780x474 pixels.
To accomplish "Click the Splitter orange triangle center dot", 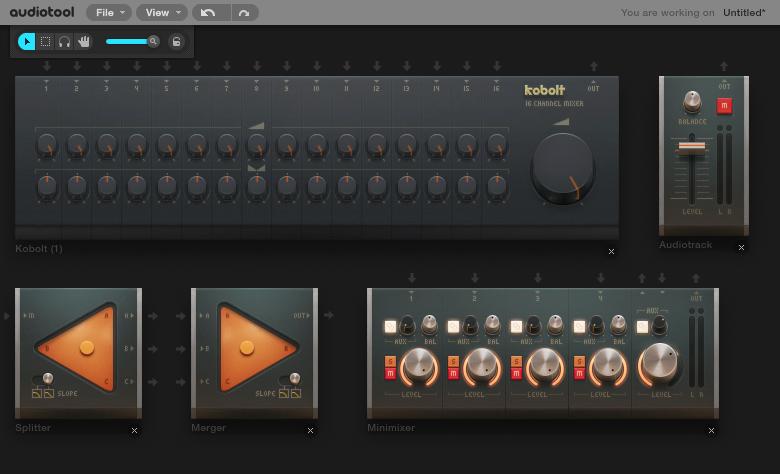I will pos(87,347).
